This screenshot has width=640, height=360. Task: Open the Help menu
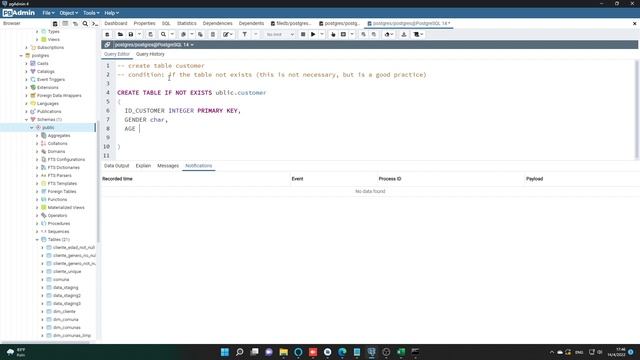tap(111, 13)
